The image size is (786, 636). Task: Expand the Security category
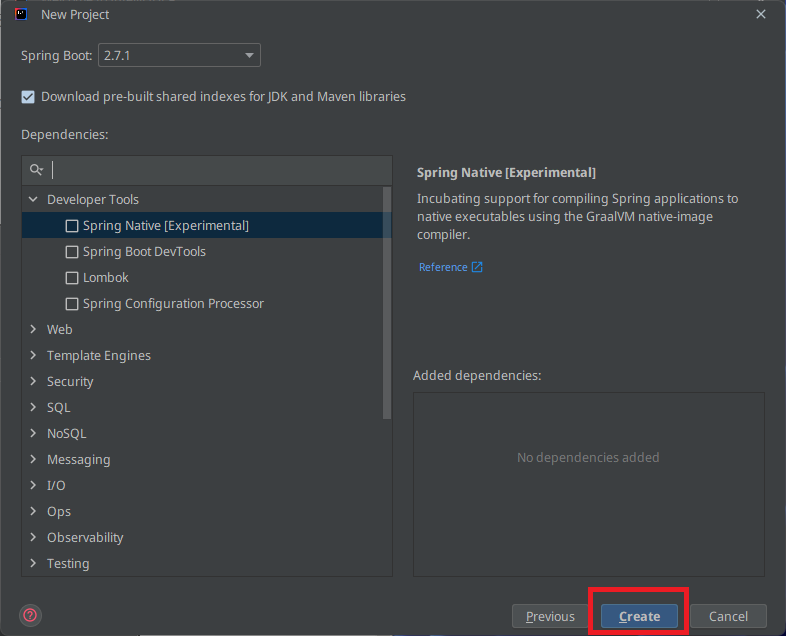[33, 381]
